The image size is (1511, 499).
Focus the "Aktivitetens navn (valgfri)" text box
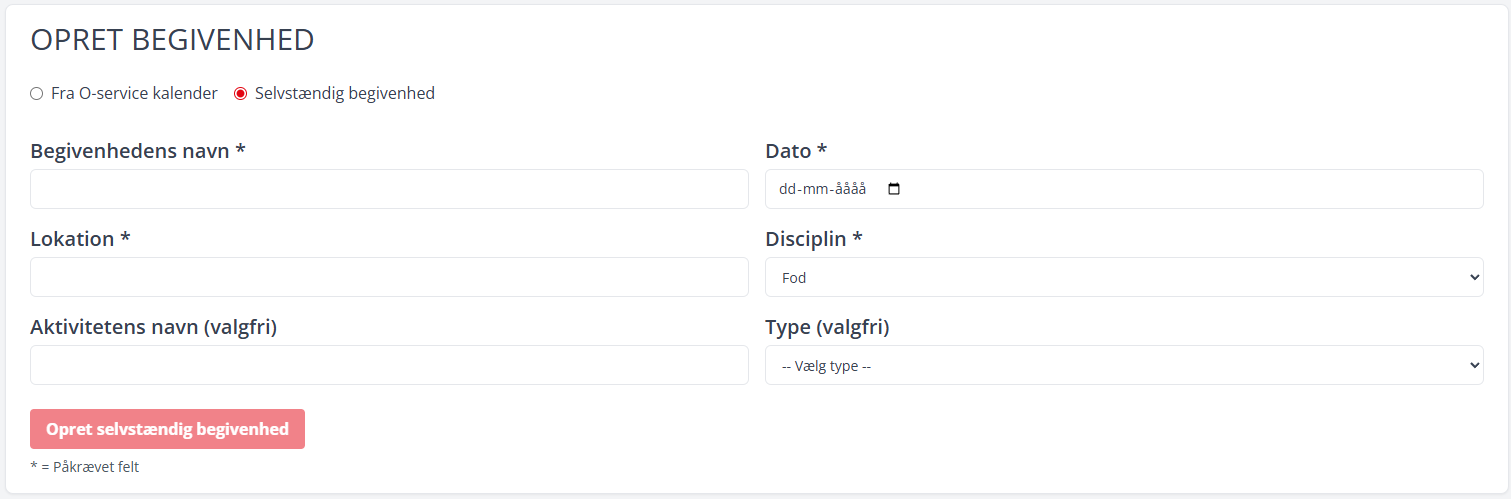tap(389, 365)
